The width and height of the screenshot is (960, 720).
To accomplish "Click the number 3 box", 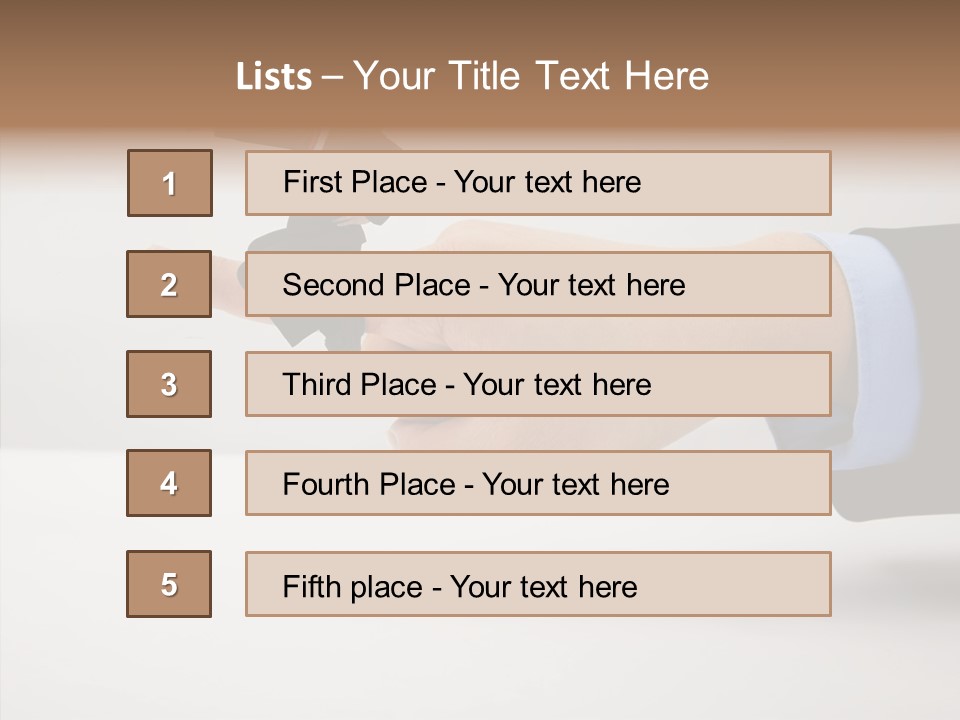I will tap(169, 384).
